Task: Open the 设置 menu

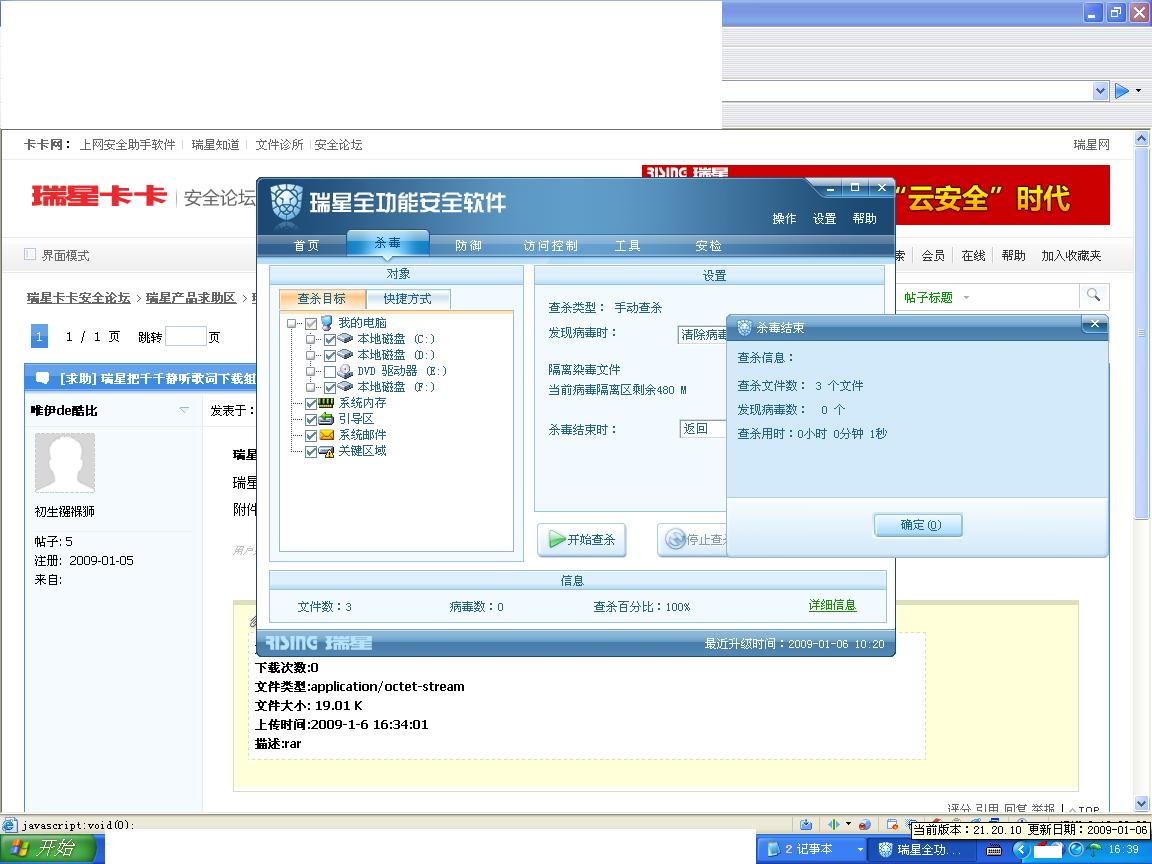Action: coord(824,218)
